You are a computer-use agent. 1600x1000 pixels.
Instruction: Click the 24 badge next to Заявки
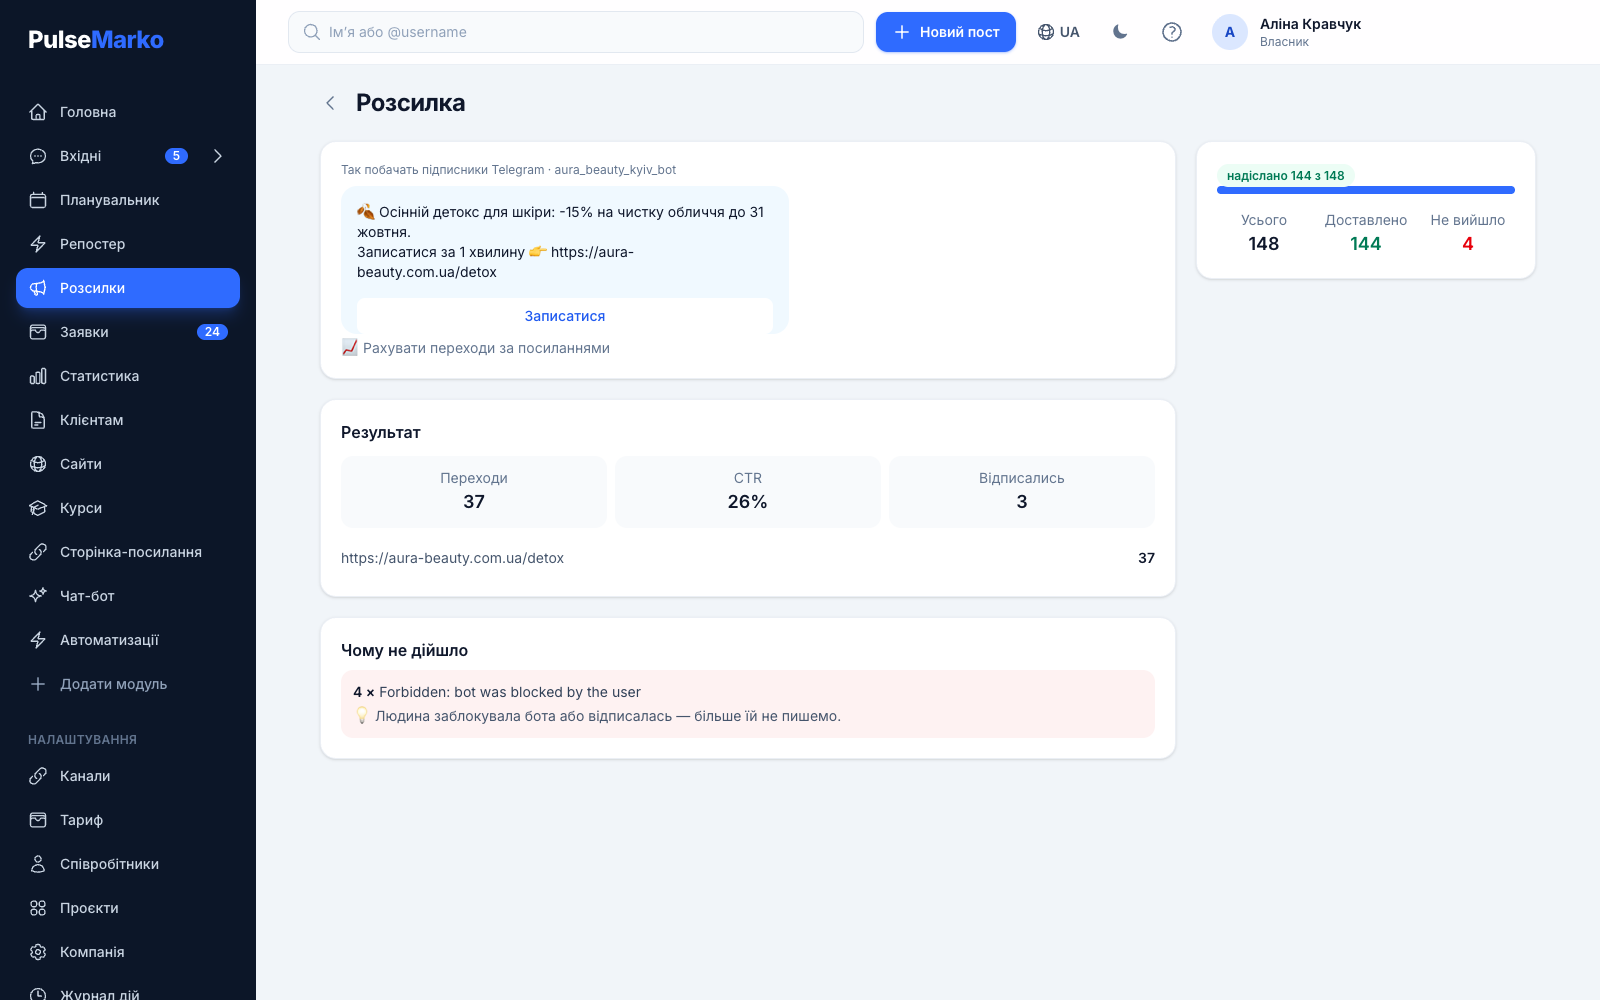[x=212, y=332]
